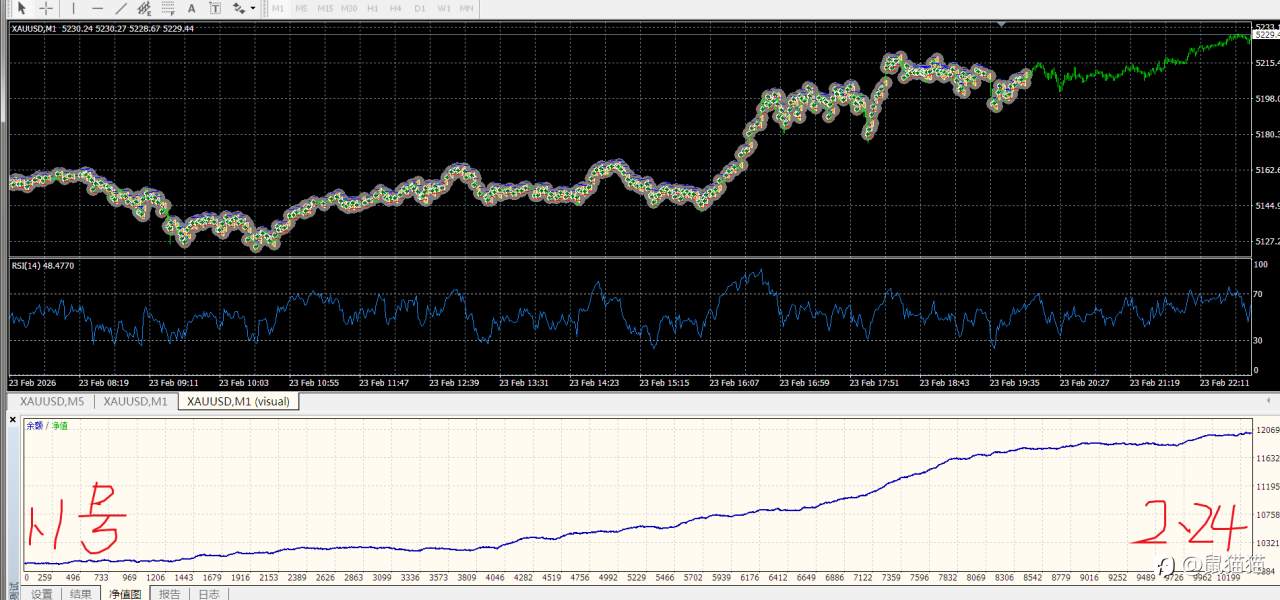The height and width of the screenshot is (600, 1280).
Task: Switch chart to H4 timeframe
Action: (x=396, y=7)
